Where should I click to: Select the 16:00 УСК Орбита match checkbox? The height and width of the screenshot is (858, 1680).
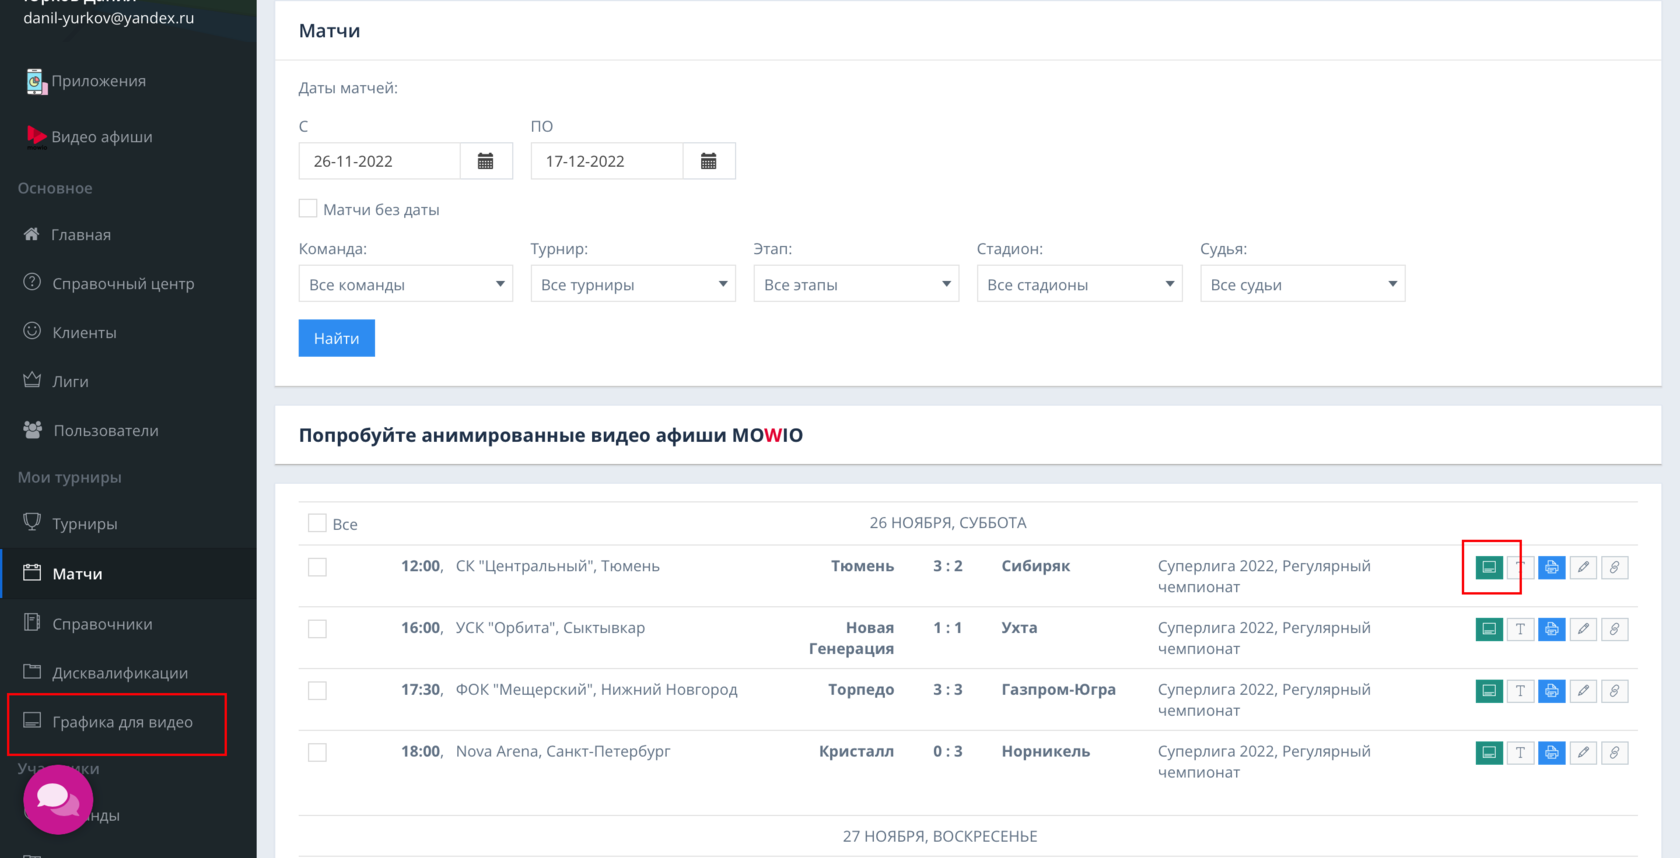[x=317, y=629]
